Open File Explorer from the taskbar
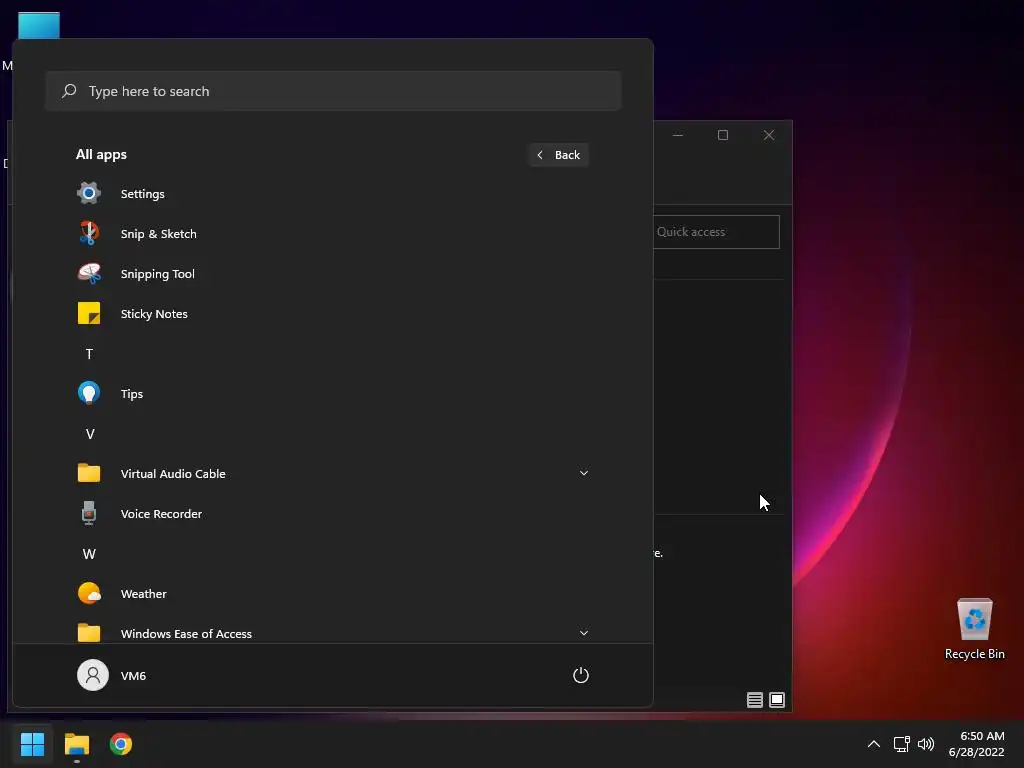The height and width of the screenshot is (768, 1024). pos(76,744)
